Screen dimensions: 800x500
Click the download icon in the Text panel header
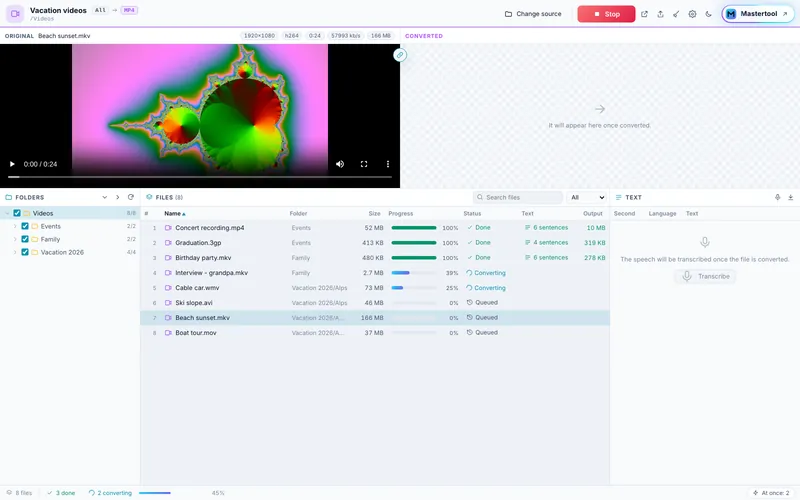(790, 197)
